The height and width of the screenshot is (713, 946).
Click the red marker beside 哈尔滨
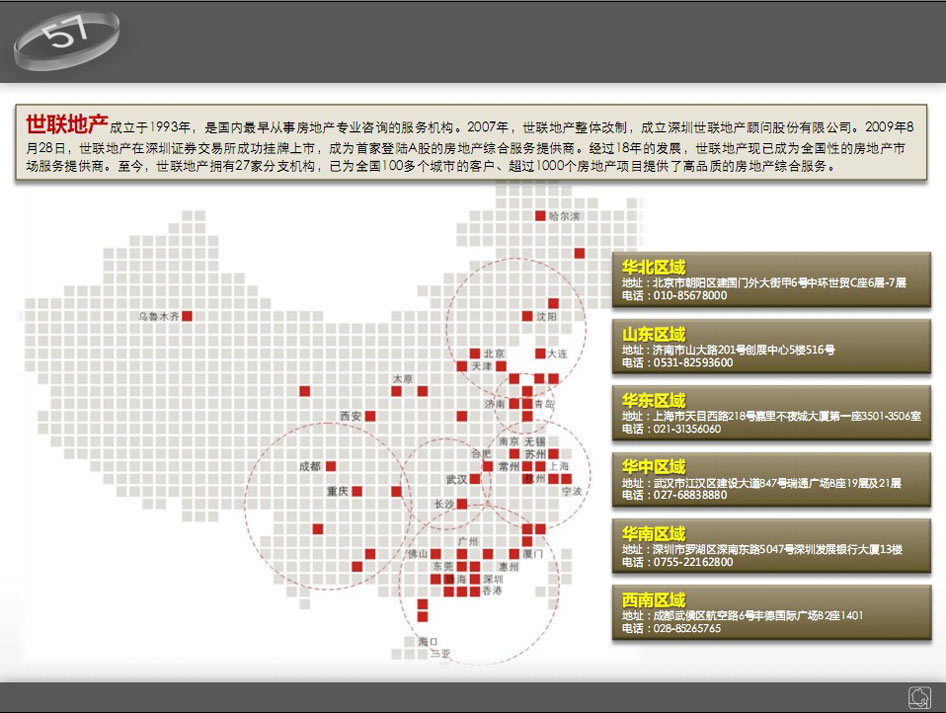540,215
